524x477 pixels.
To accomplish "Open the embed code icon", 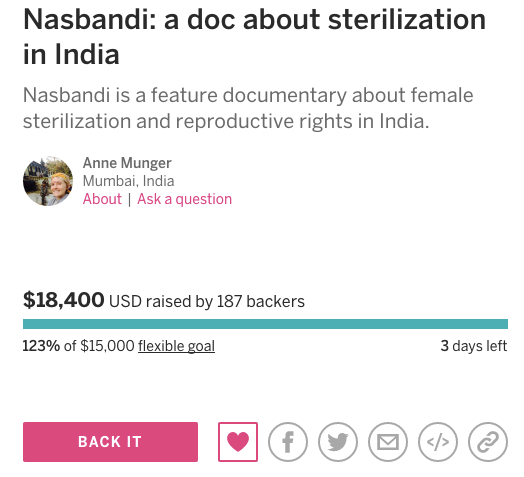I will pyautogui.click(x=438, y=442).
